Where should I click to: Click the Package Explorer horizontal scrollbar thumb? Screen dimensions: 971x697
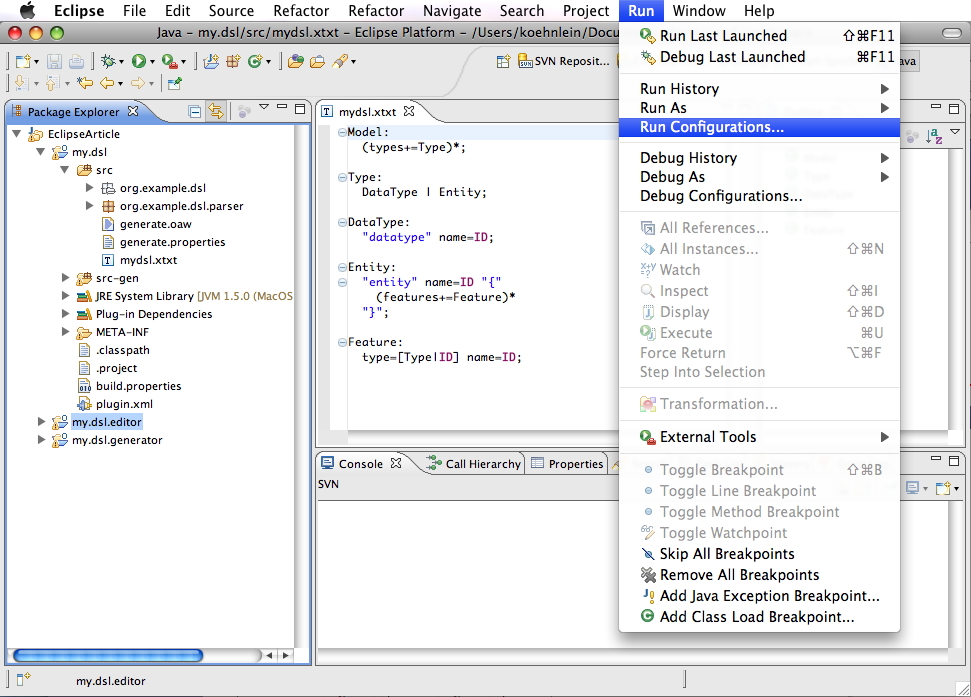pyautogui.click(x=108, y=655)
